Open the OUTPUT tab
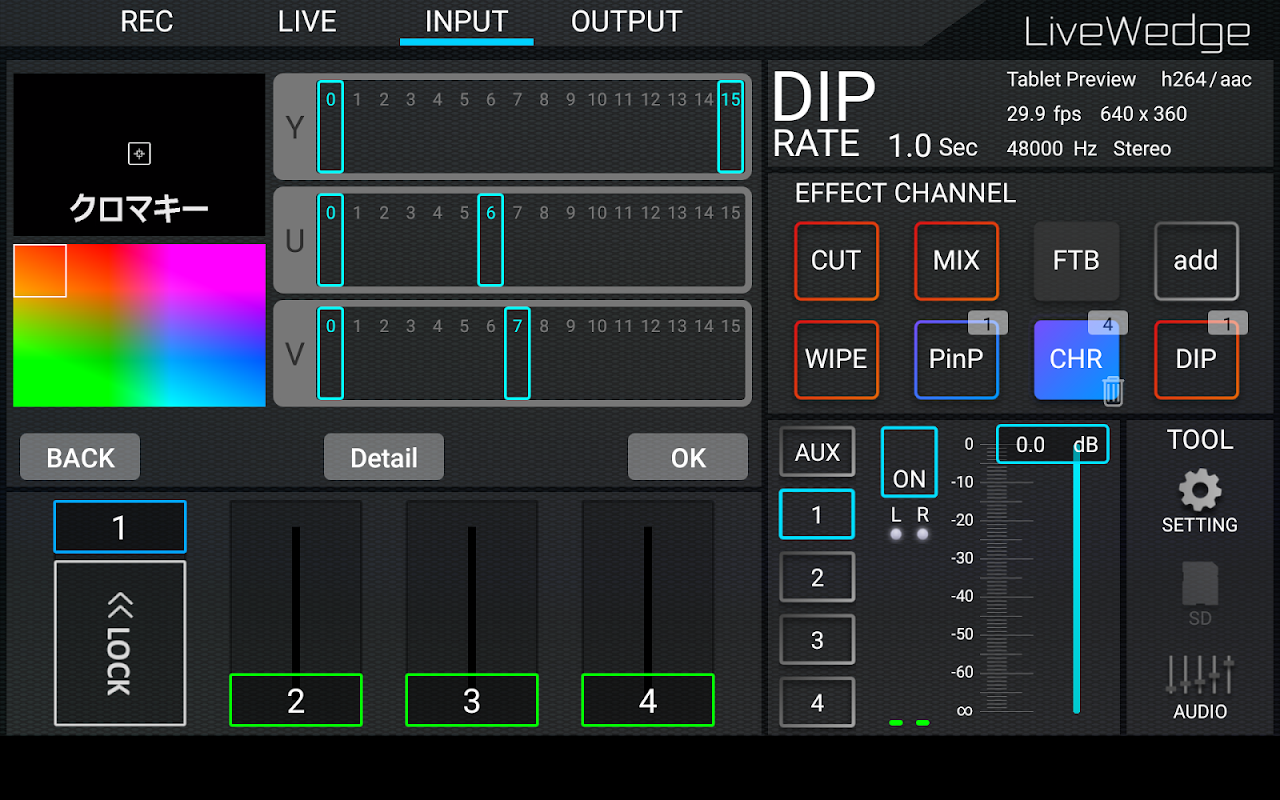Image resolution: width=1280 pixels, height=800 pixels. click(626, 22)
